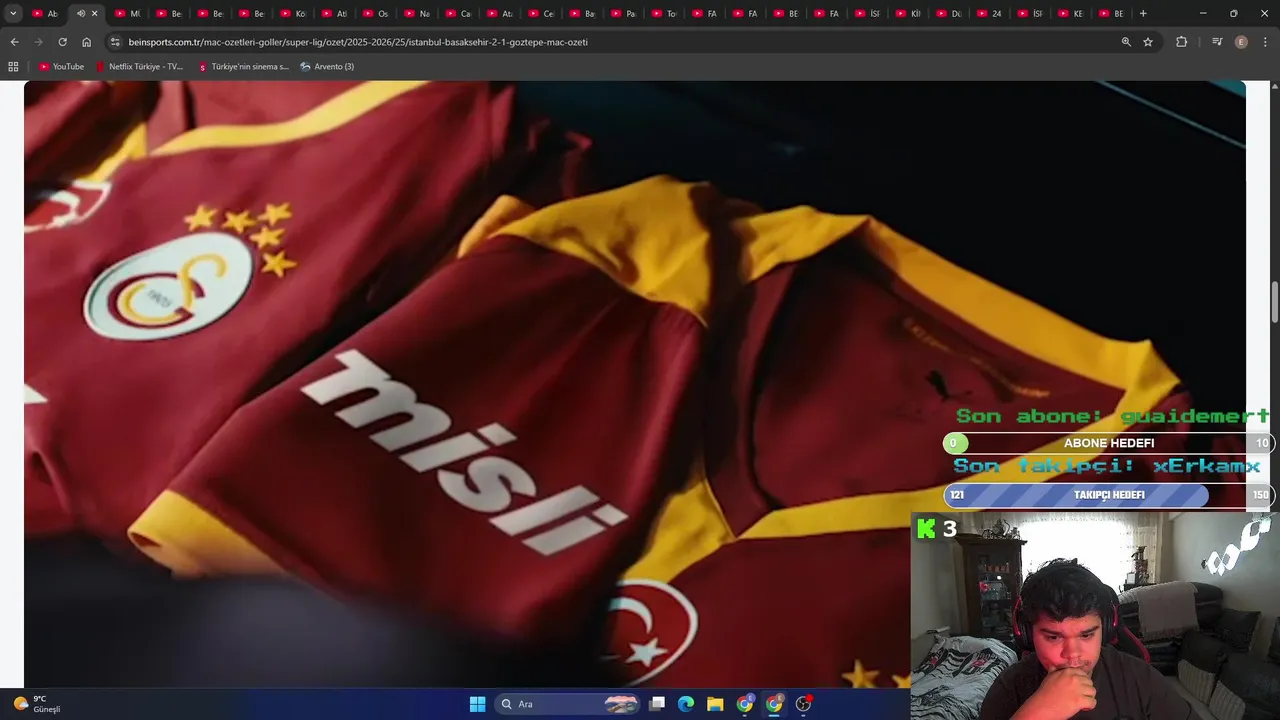1280x720 pixels.
Task: Bookmark this page with the star
Action: 1148,42
